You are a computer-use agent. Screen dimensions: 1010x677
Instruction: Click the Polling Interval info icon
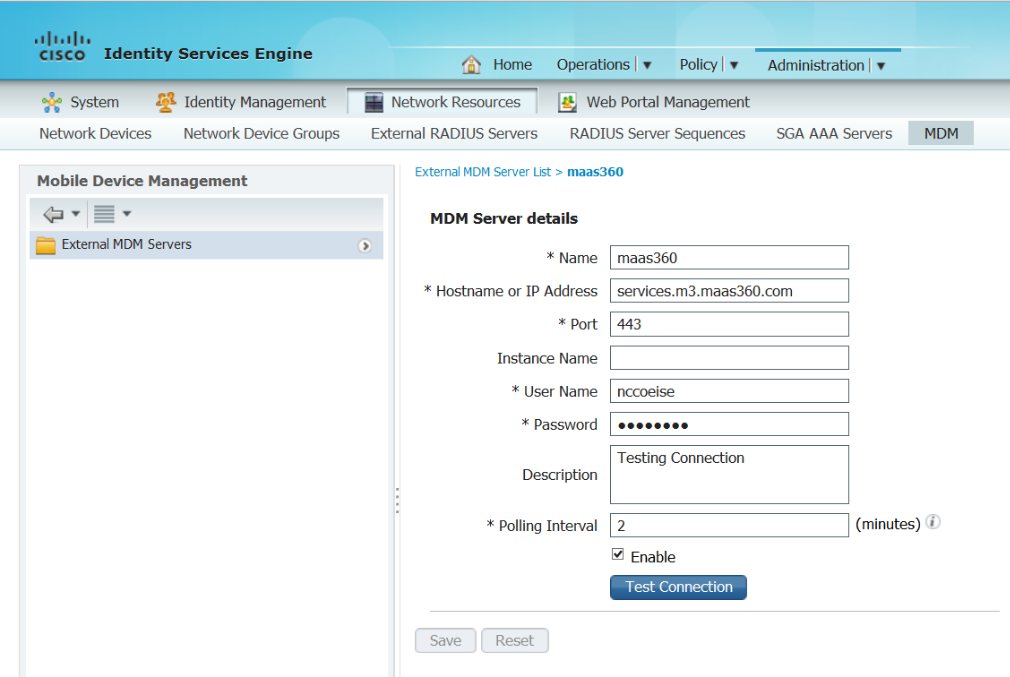pos(933,522)
